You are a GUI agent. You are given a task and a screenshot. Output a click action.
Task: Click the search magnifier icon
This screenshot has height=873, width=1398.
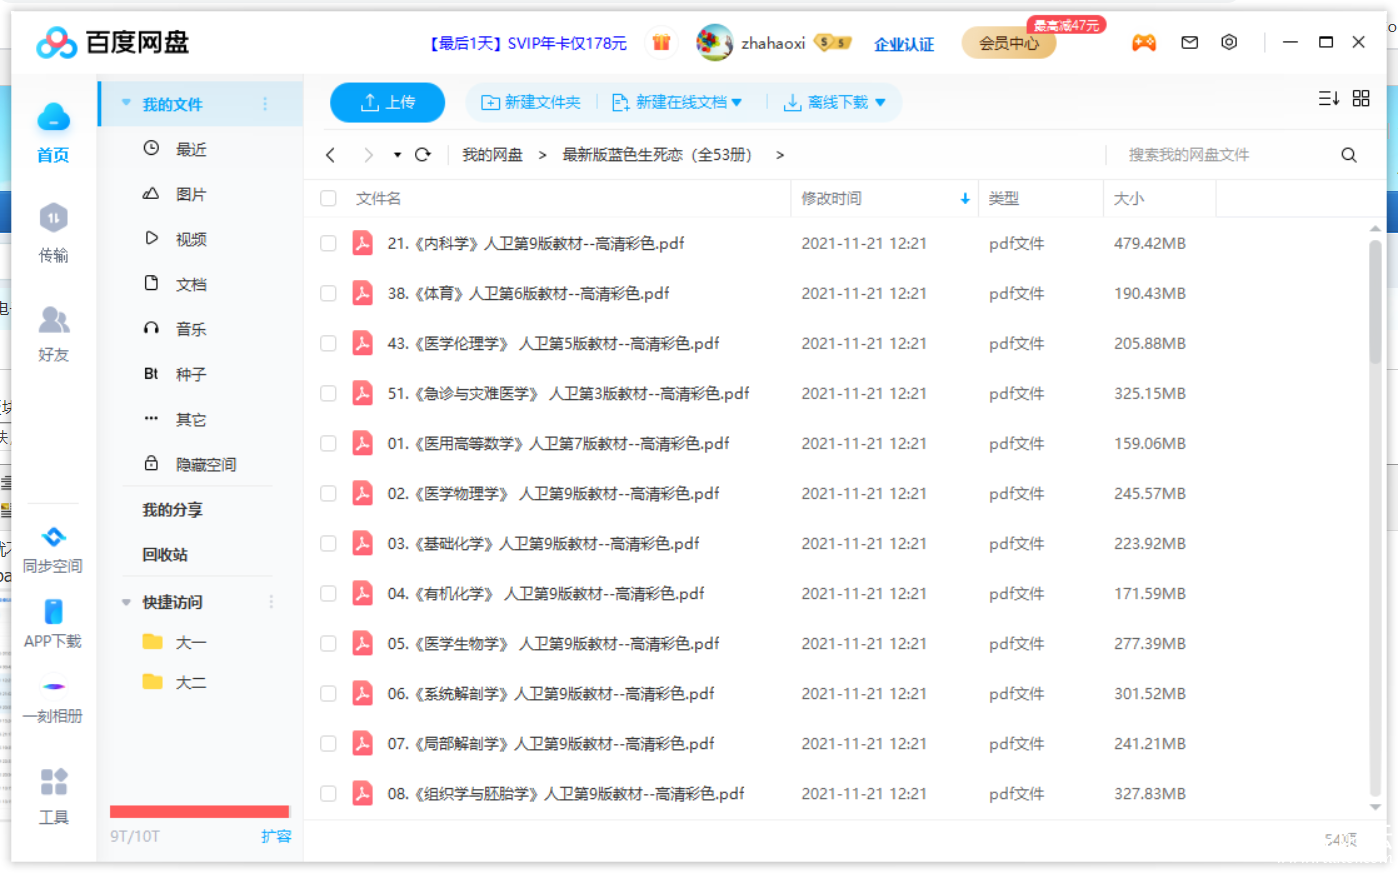point(1349,155)
